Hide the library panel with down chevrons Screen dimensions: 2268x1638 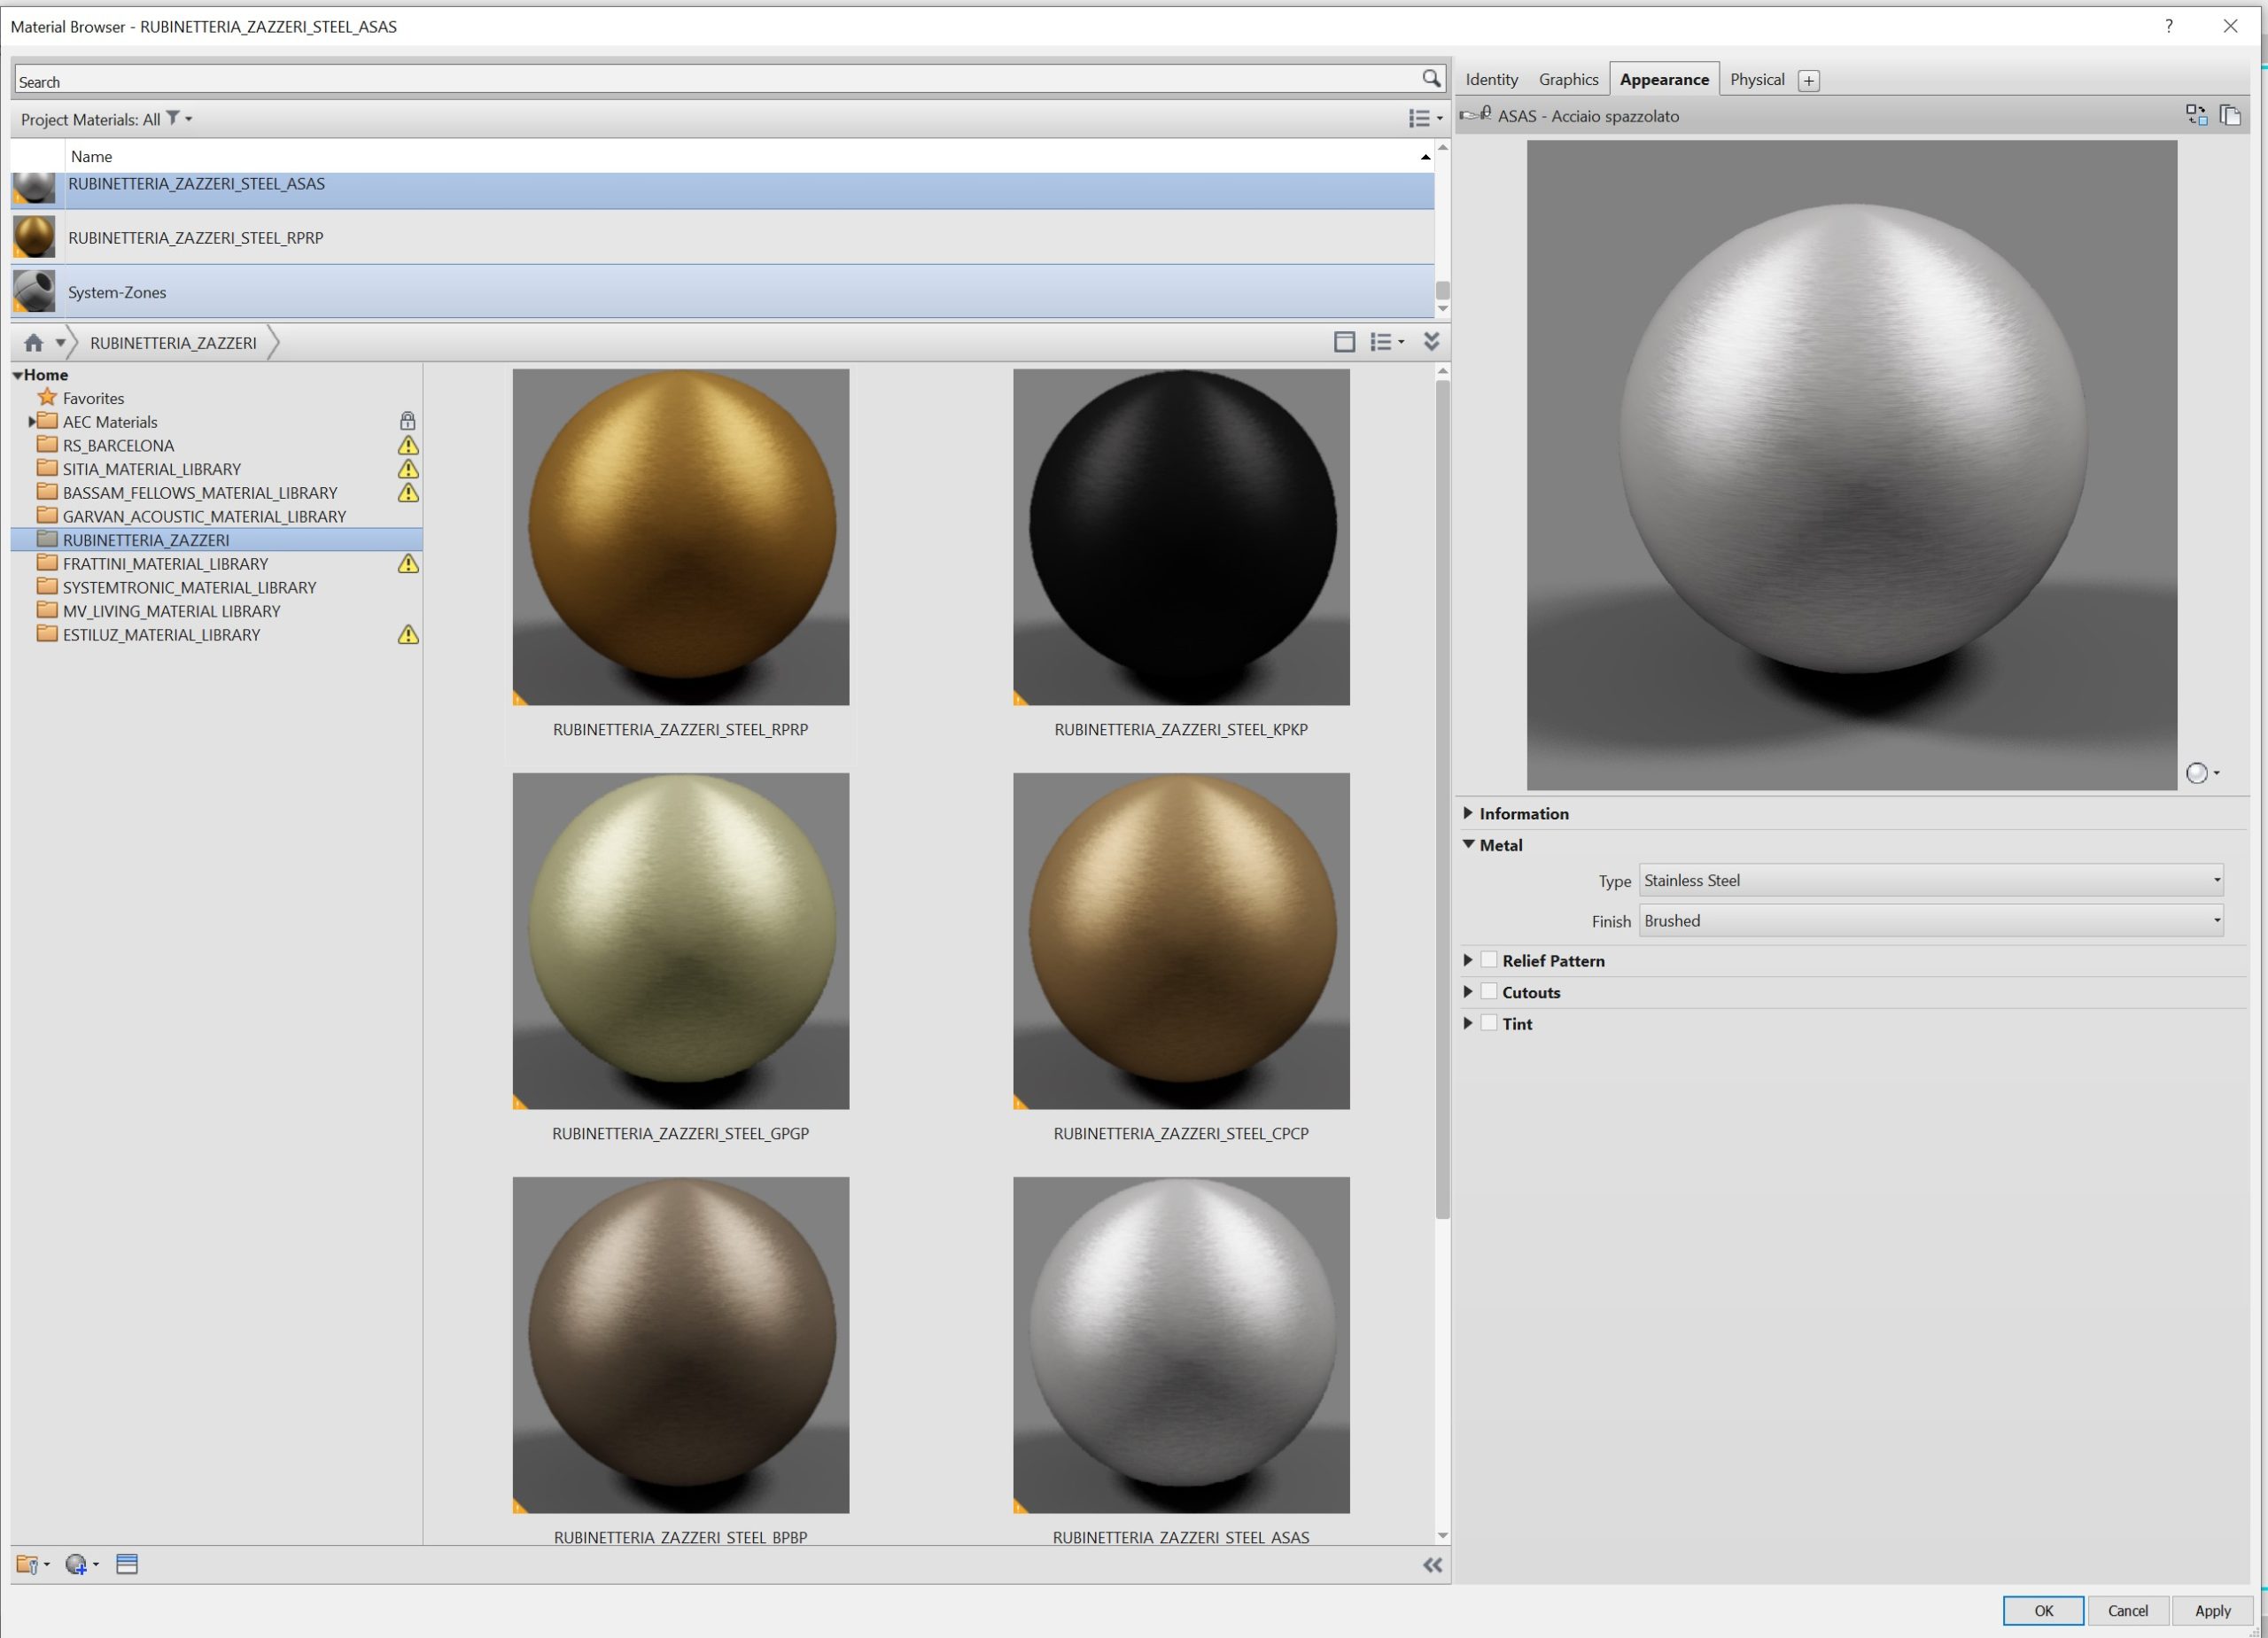(1431, 342)
